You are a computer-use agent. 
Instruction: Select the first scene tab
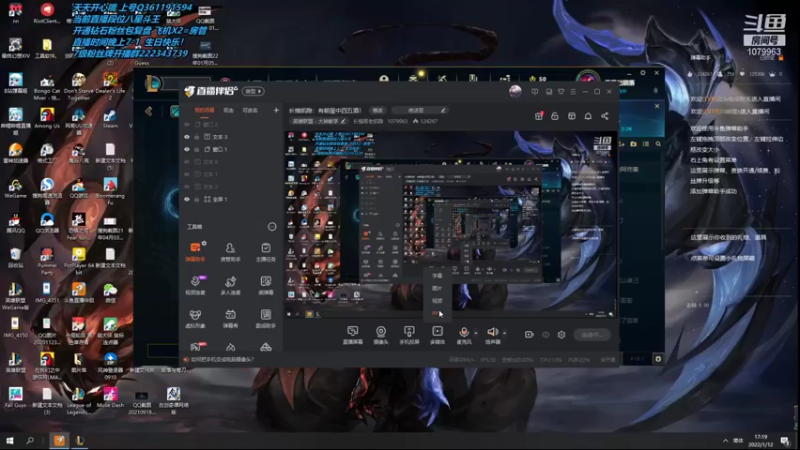[x=204, y=110]
